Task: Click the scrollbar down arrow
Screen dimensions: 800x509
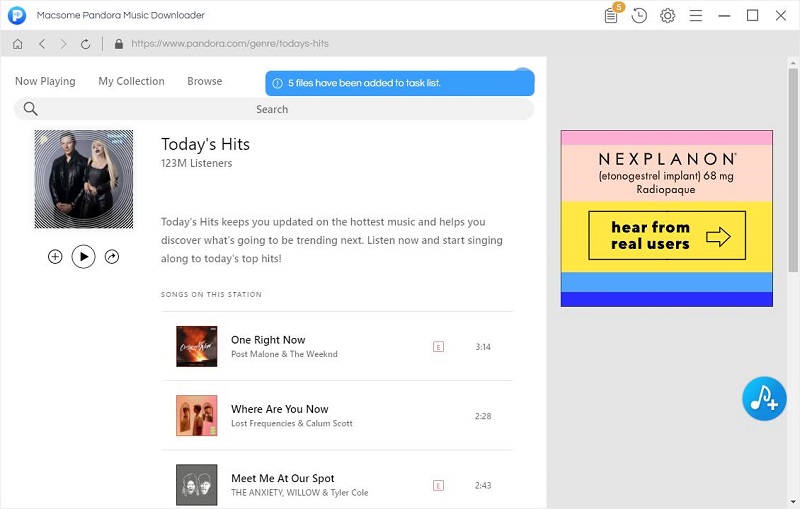Action: (x=793, y=501)
